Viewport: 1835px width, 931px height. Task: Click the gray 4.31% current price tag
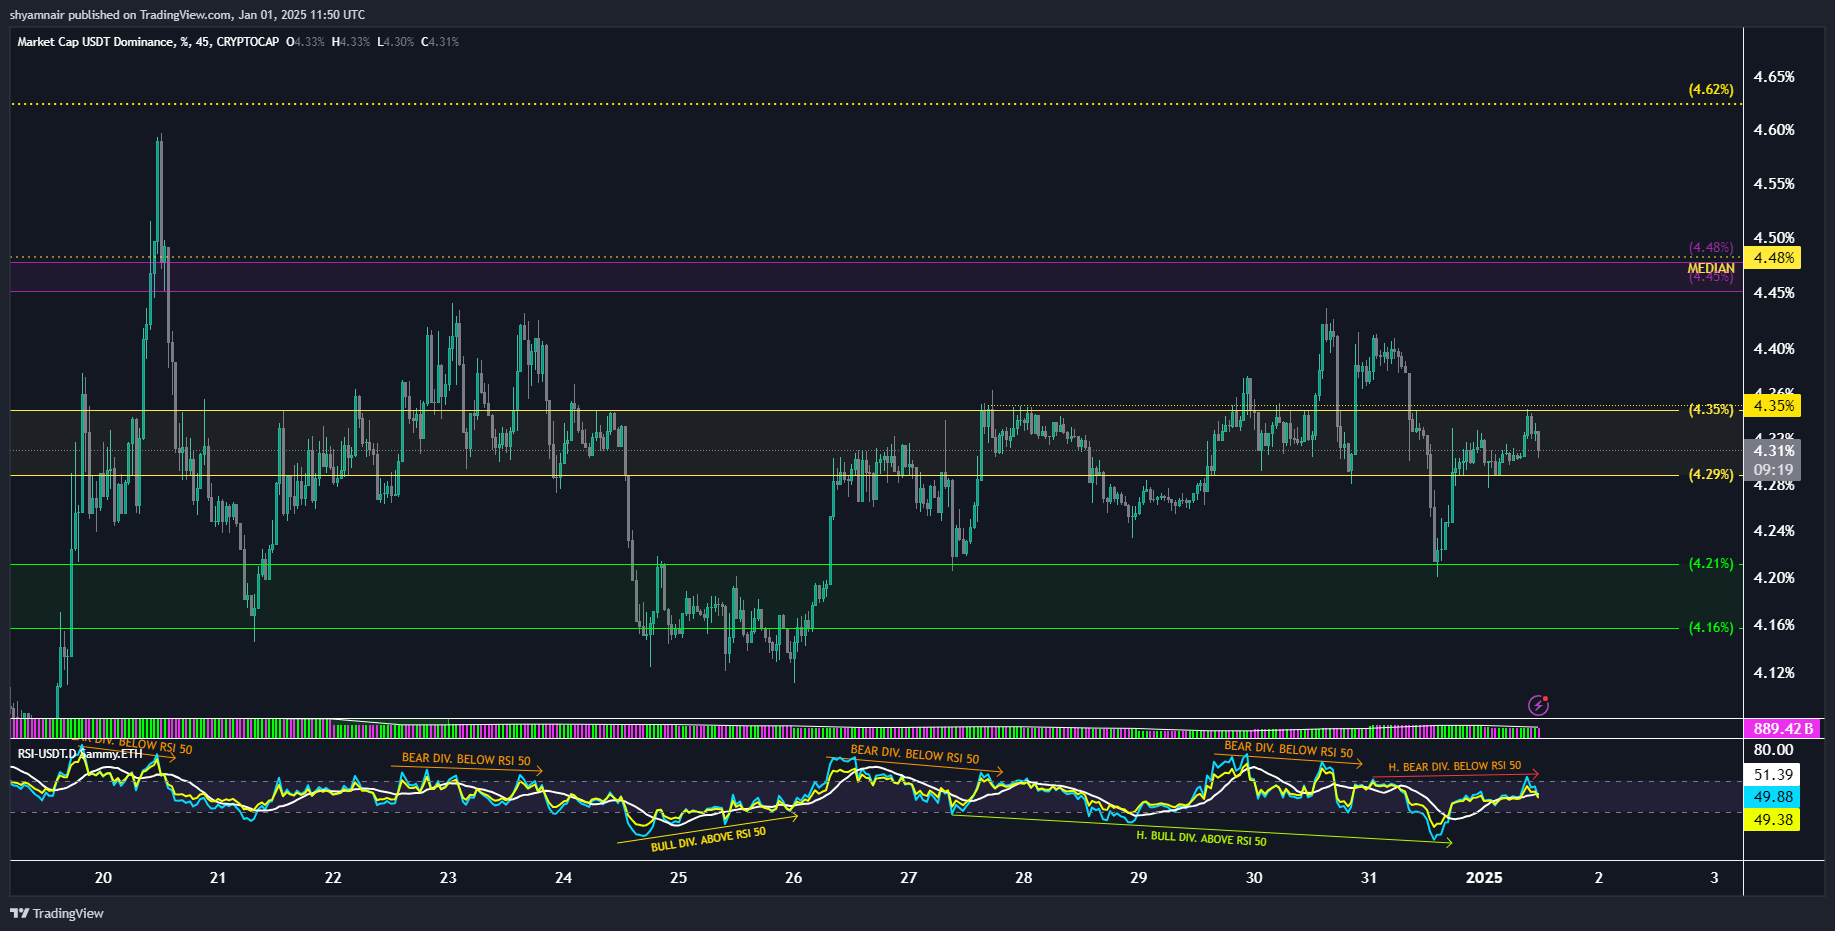click(x=1772, y=451)
